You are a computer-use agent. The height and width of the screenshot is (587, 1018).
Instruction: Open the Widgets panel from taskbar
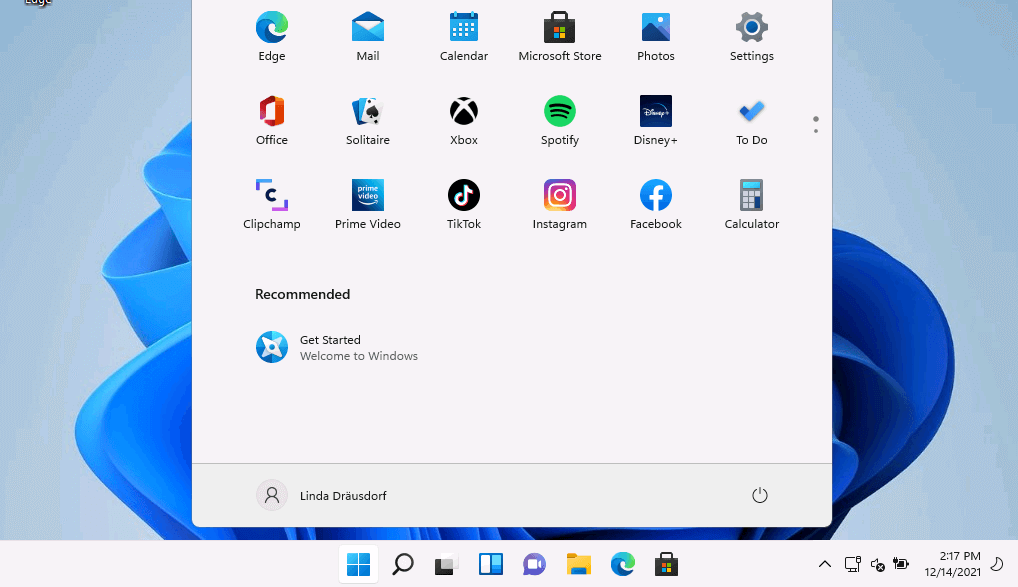pos(490,565)
